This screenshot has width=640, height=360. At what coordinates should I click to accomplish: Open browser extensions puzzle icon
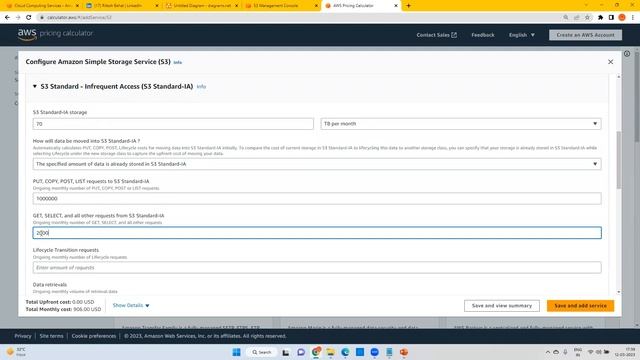pyautogui.click(x=600, y=18)
